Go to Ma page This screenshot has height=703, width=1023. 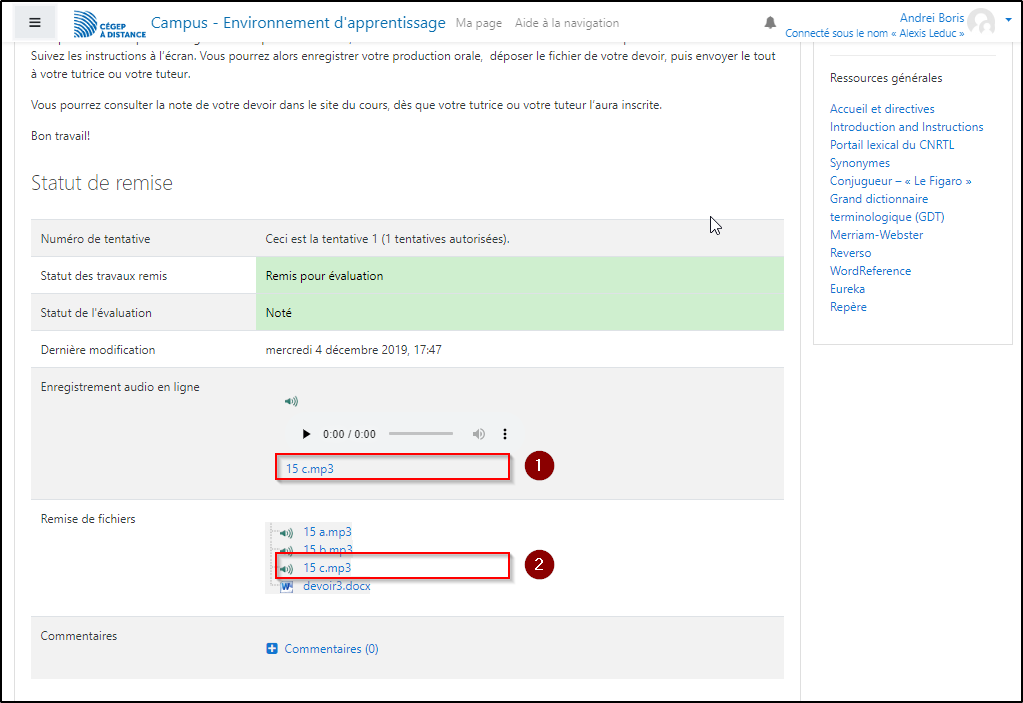pos(479,23)
